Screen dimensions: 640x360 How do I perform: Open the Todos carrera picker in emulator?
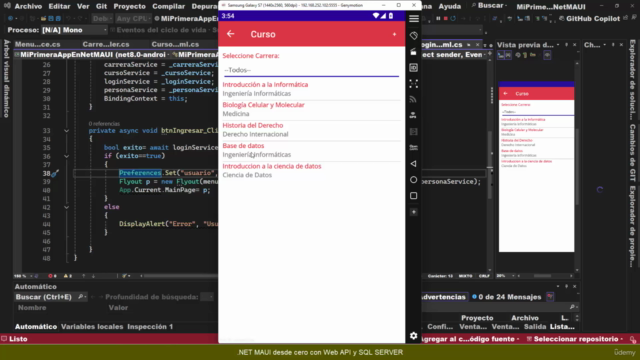(x=311, y=70)
